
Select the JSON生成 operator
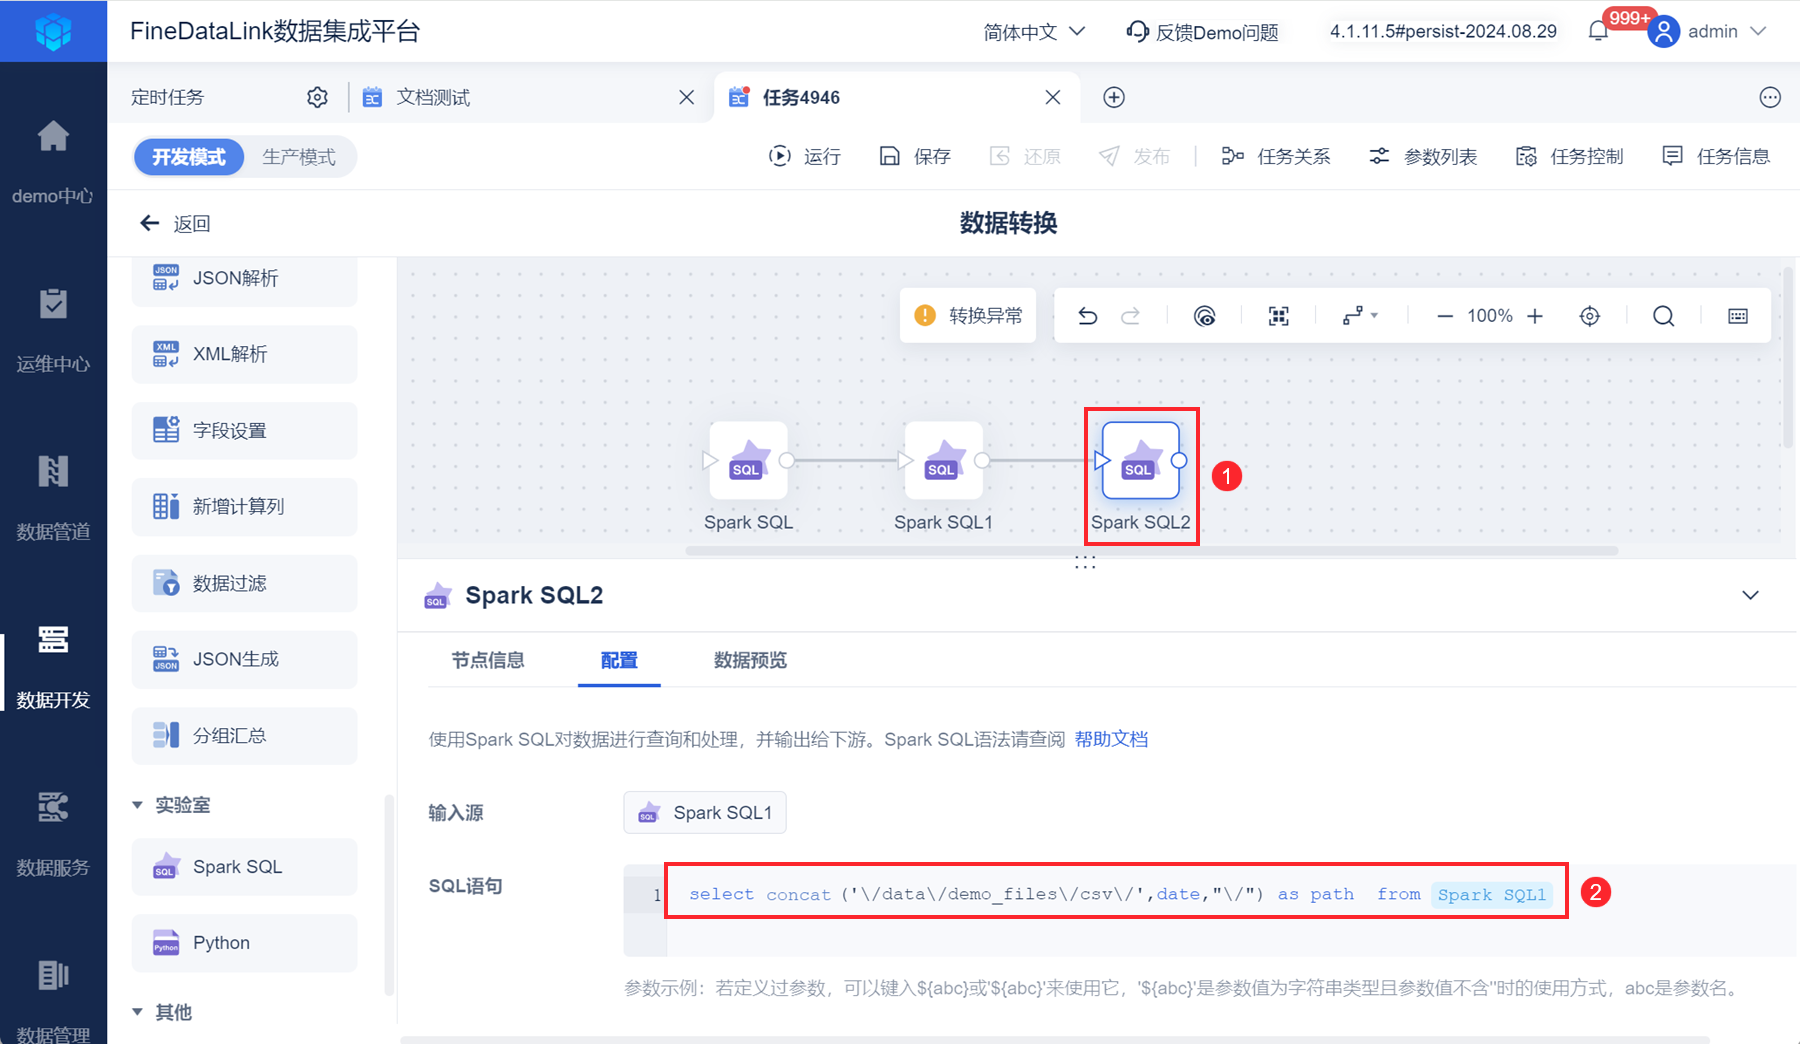click(x=244, y=659)
